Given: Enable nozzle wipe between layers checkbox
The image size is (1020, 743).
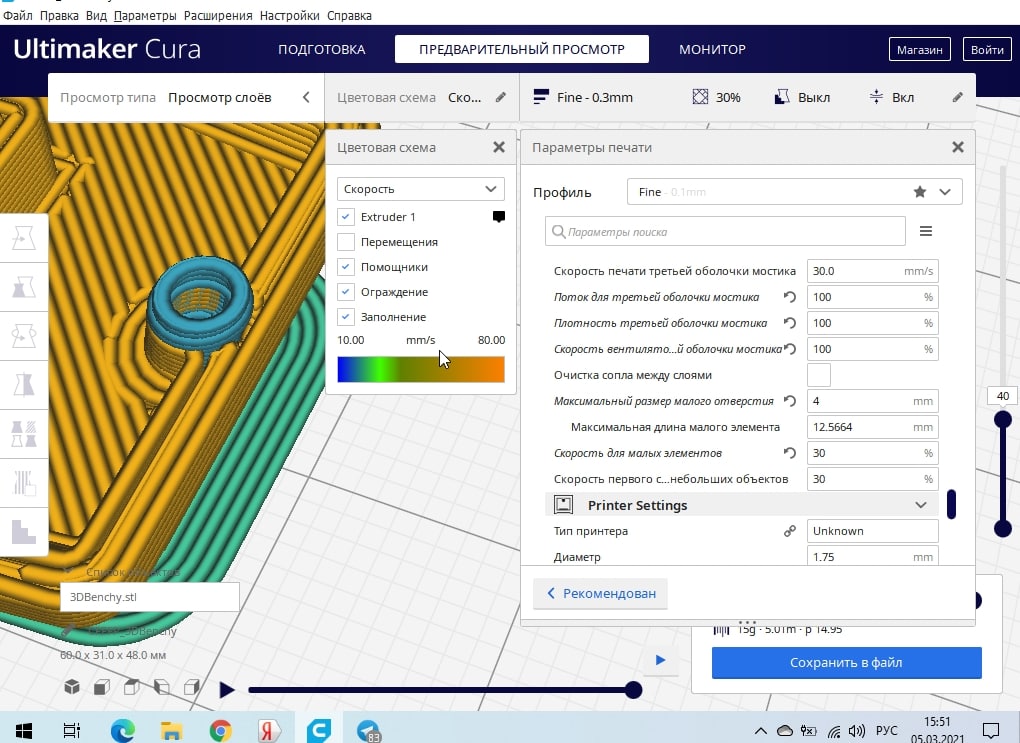Looking at the screenshot, I should 819,375.
